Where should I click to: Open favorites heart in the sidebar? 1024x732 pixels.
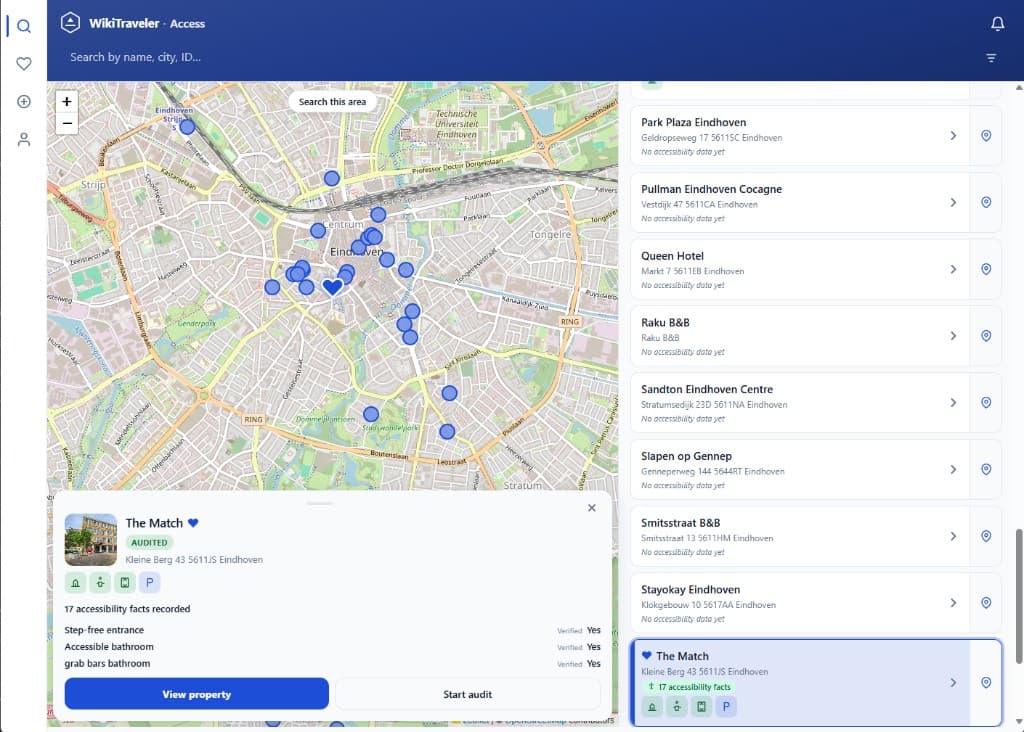point(24,63)
